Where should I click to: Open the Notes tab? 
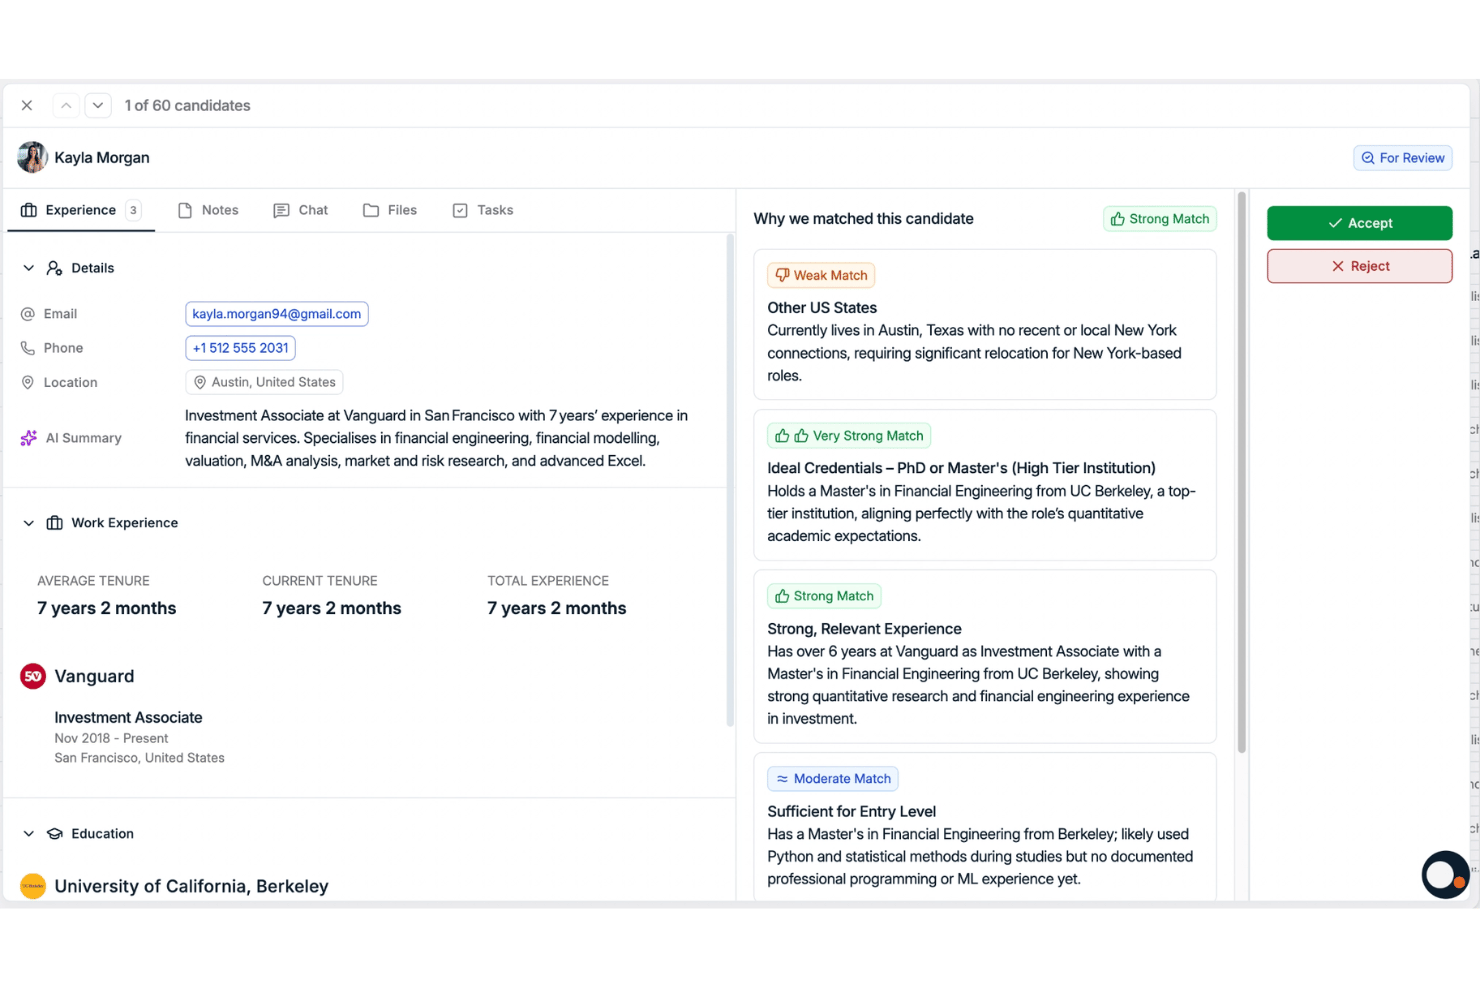tap(208, 210)
